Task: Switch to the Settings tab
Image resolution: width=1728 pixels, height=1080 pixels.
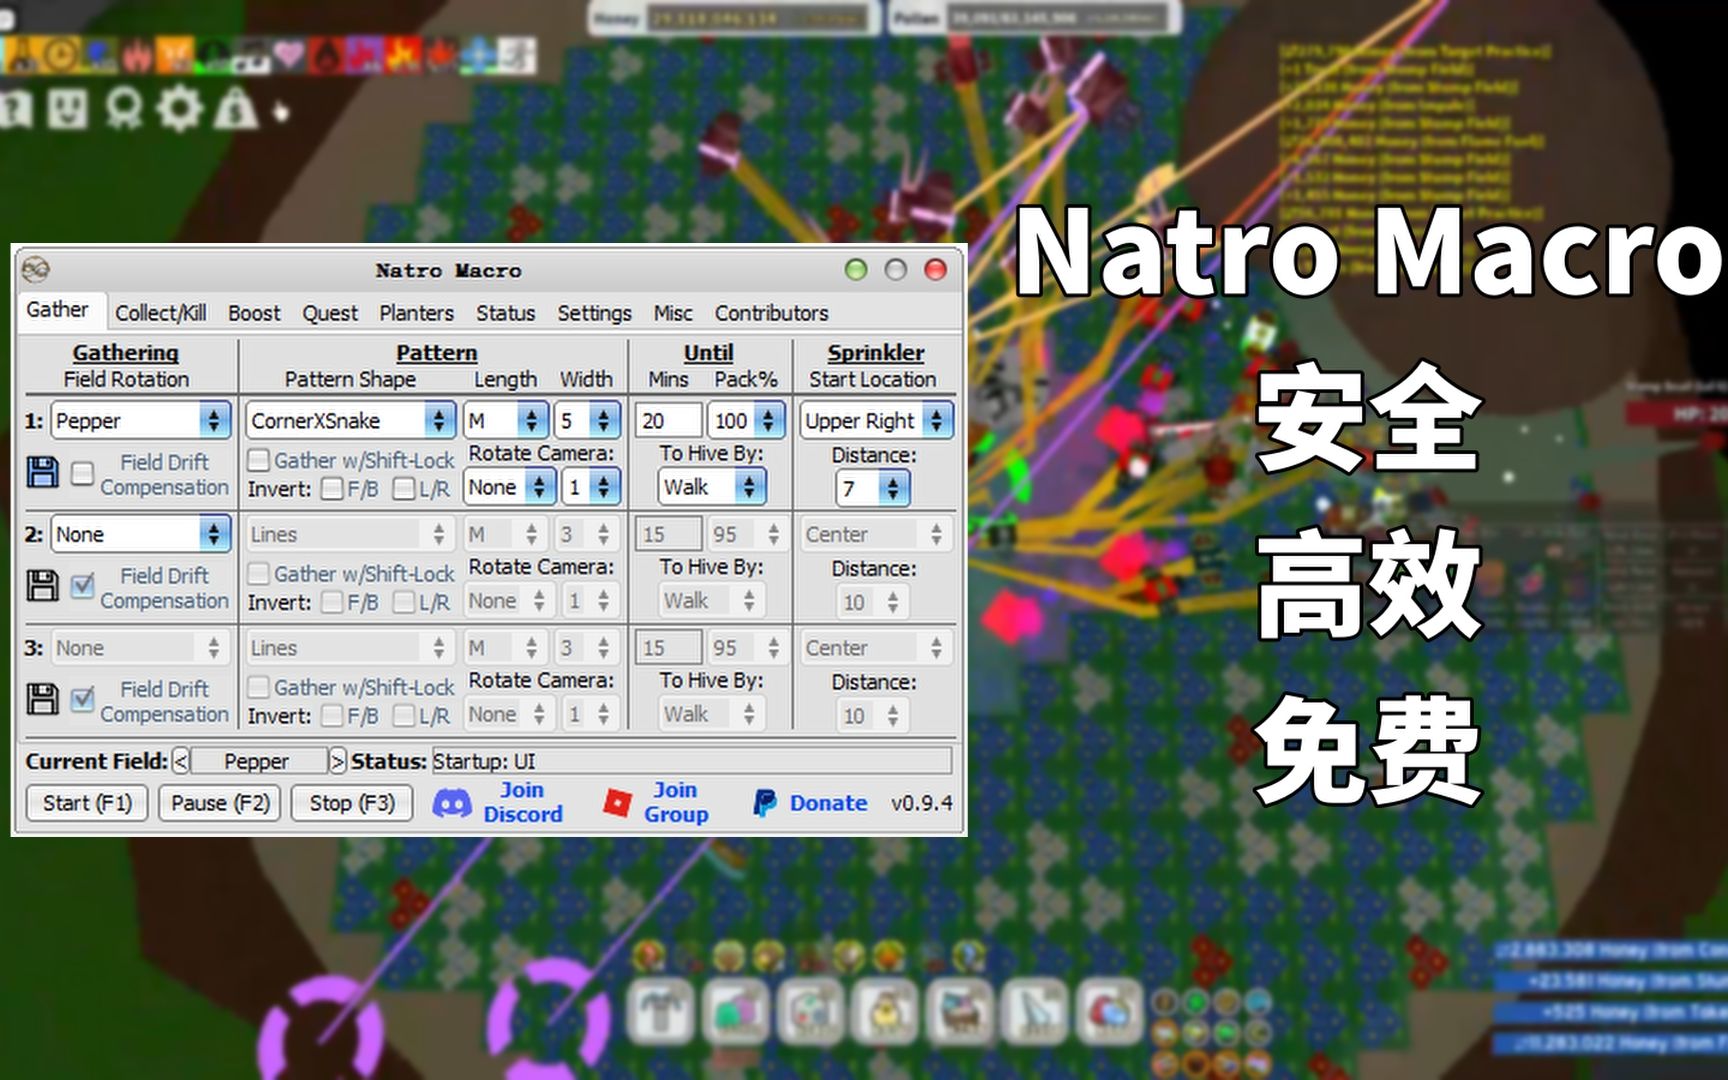Action: [594, 313]
